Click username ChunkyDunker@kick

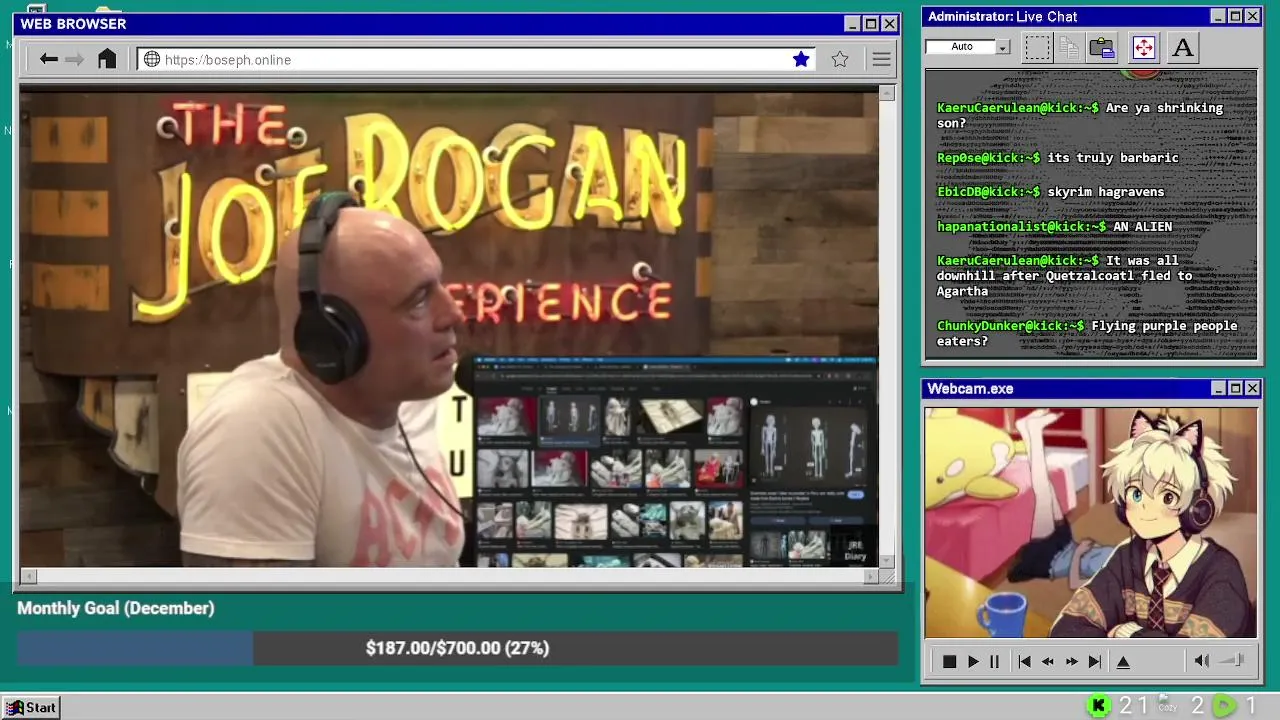[x=1011, y=326]
